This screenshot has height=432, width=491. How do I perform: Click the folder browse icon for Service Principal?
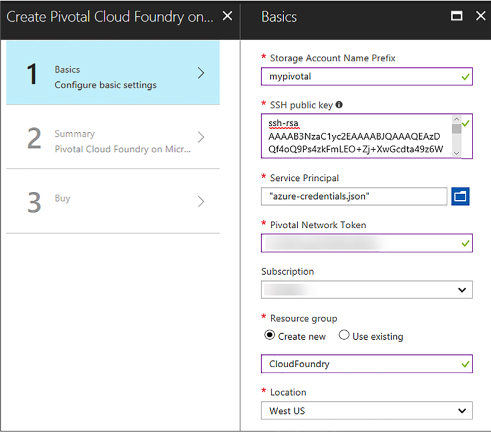pyautogui.click(x=460, y=196)
